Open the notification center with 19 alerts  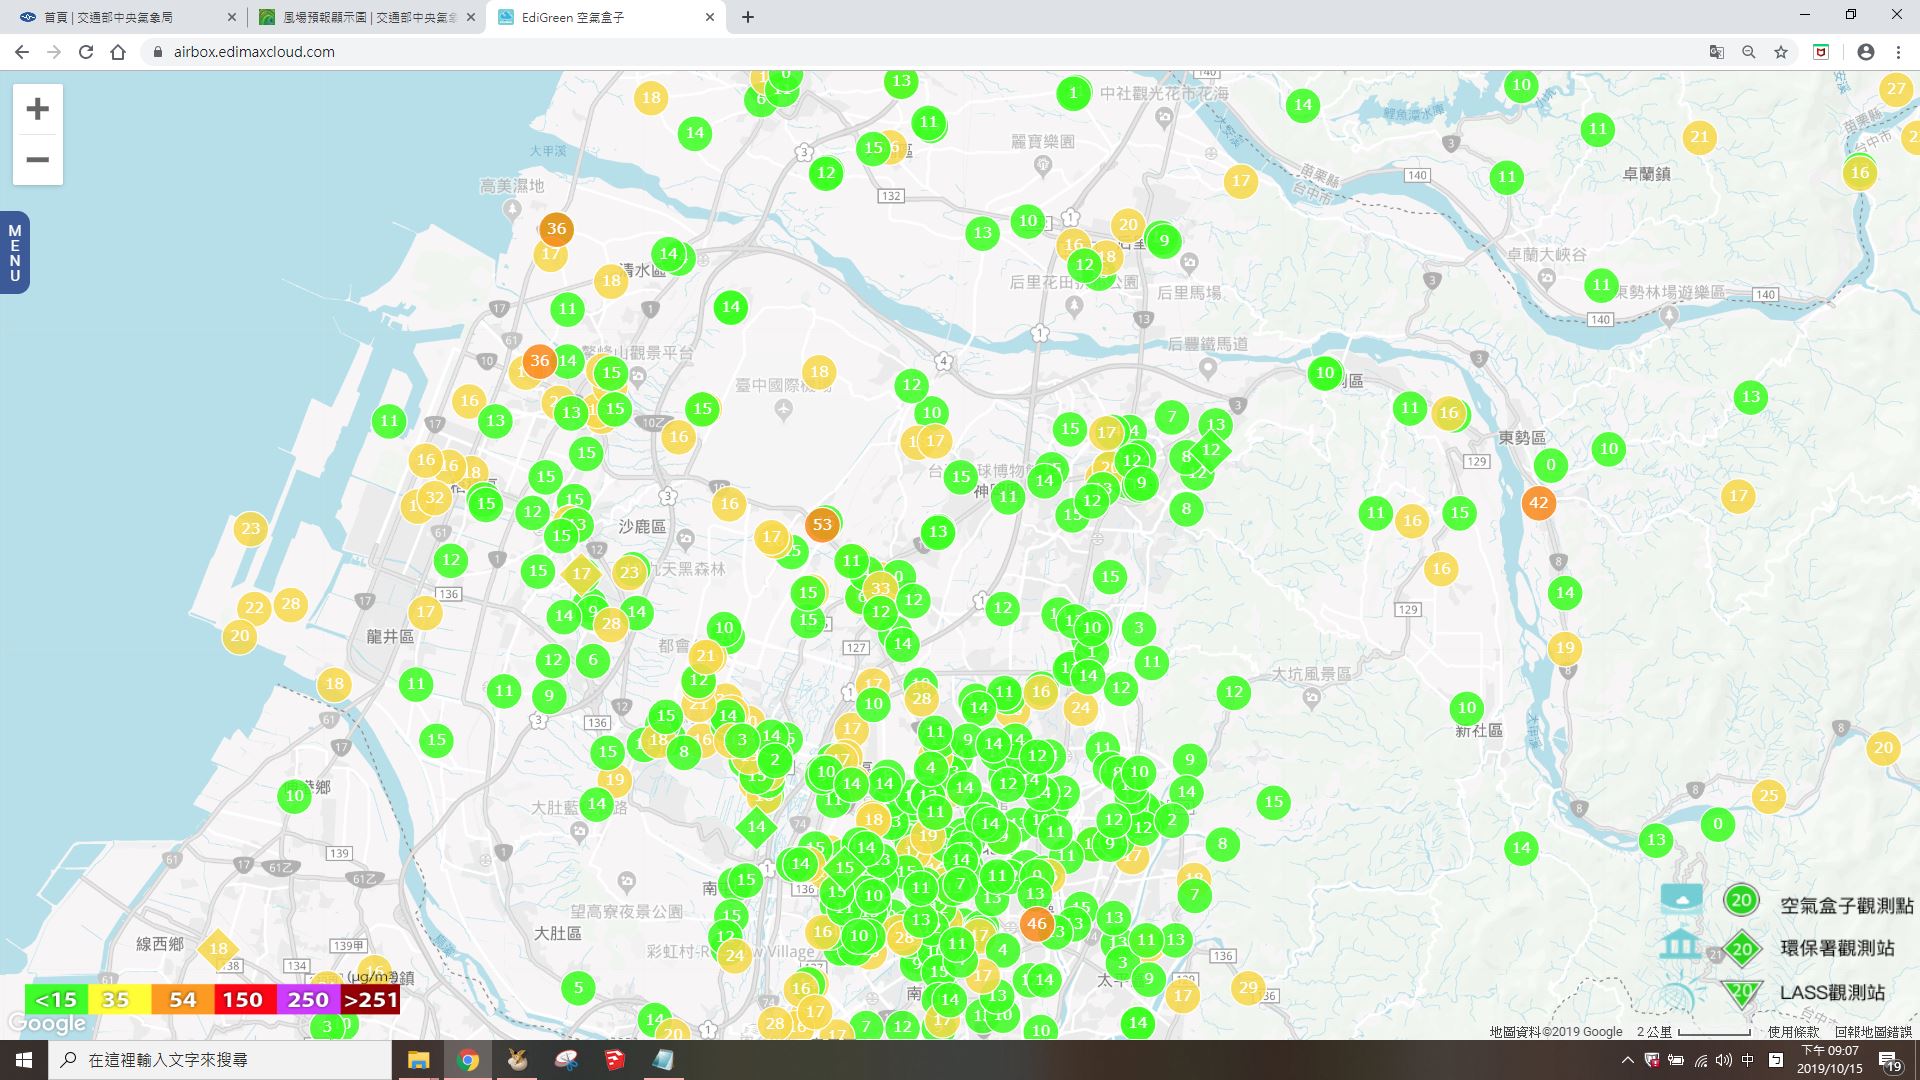(x=1889, y=1061)
